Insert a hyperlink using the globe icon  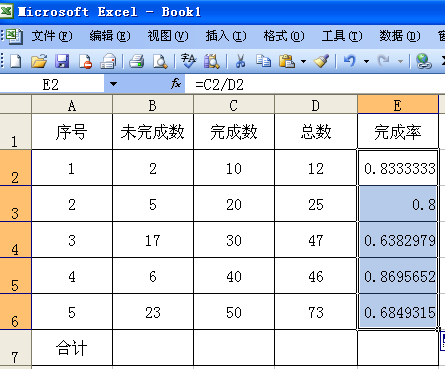coord(423,61)
